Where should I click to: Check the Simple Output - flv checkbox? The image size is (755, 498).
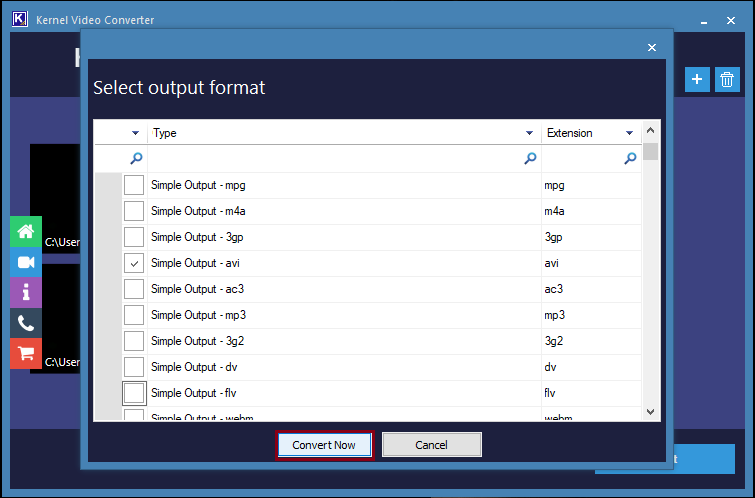[x=134, y=393]
